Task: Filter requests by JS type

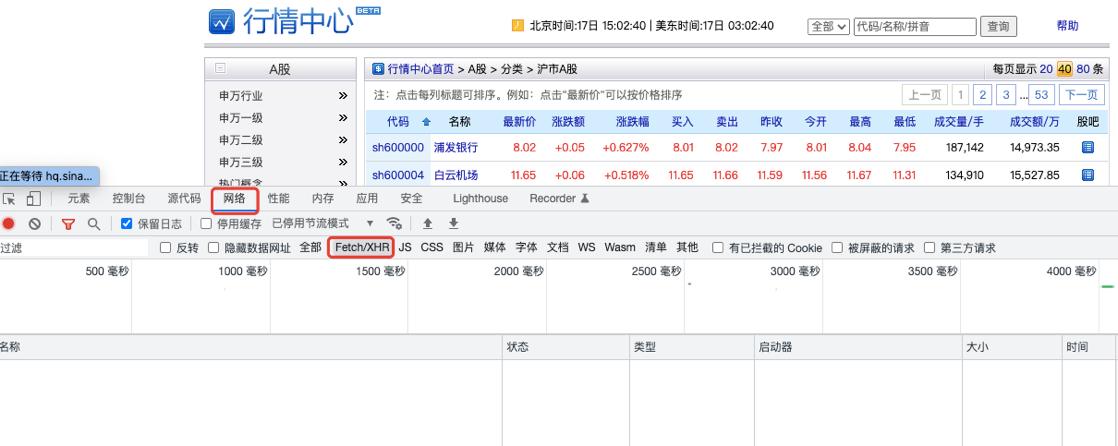Action: coord(405,248)
